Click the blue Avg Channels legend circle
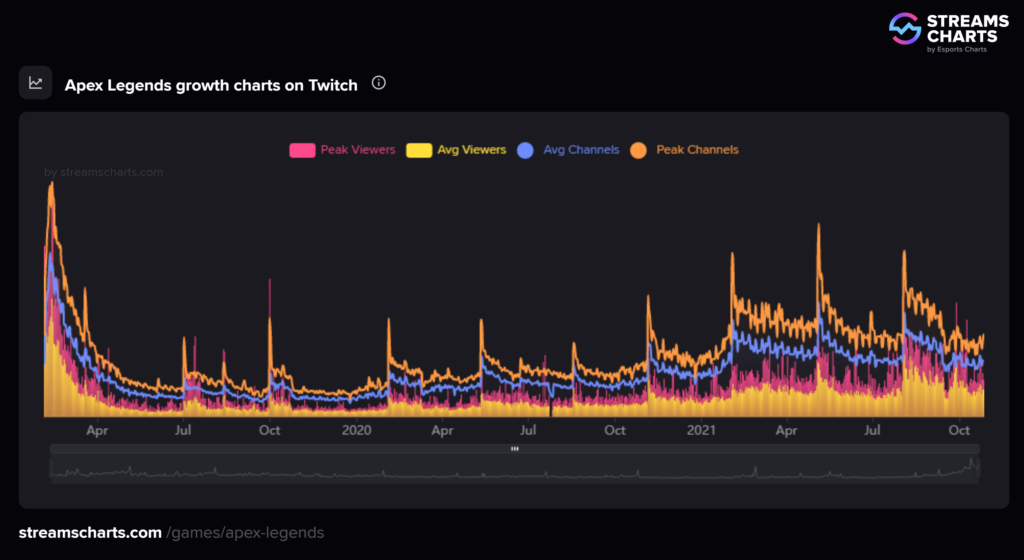 [527, 150]
